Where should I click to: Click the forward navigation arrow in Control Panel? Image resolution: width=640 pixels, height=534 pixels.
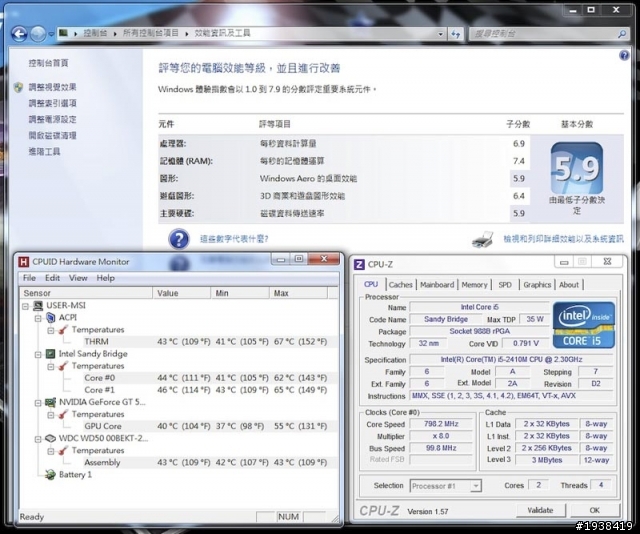click(x=38, y=34)
